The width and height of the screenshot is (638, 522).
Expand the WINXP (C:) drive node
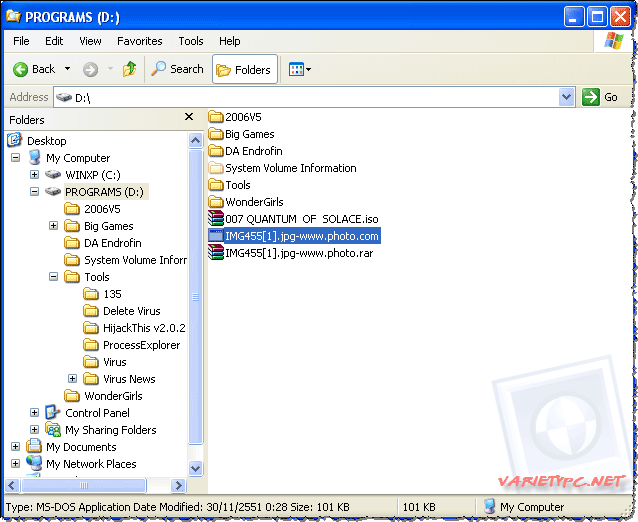[35, 175]
